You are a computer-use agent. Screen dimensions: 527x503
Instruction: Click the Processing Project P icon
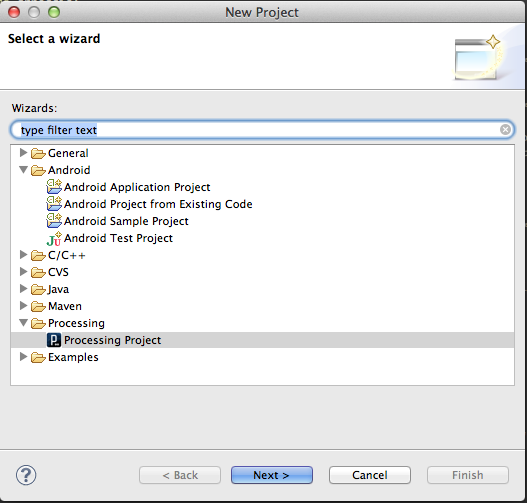tap(54, 340)
